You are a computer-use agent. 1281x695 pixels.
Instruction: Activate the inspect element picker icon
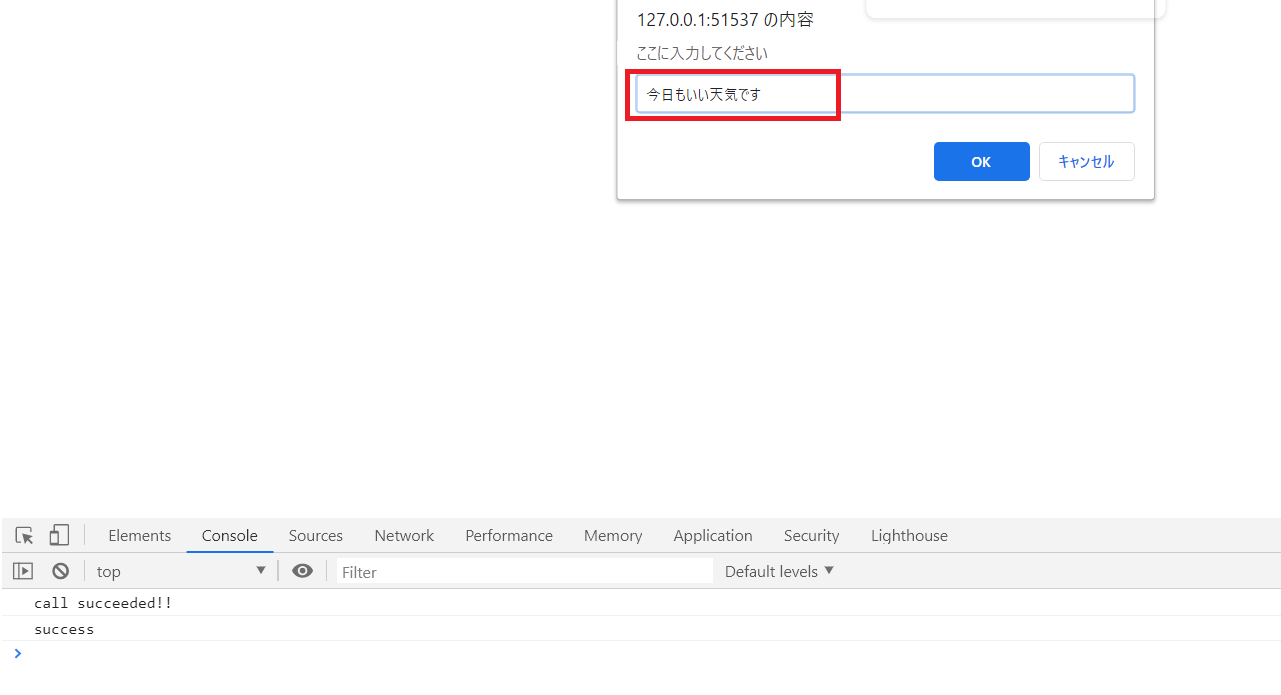pyautogui.click(x=25, y=535)
